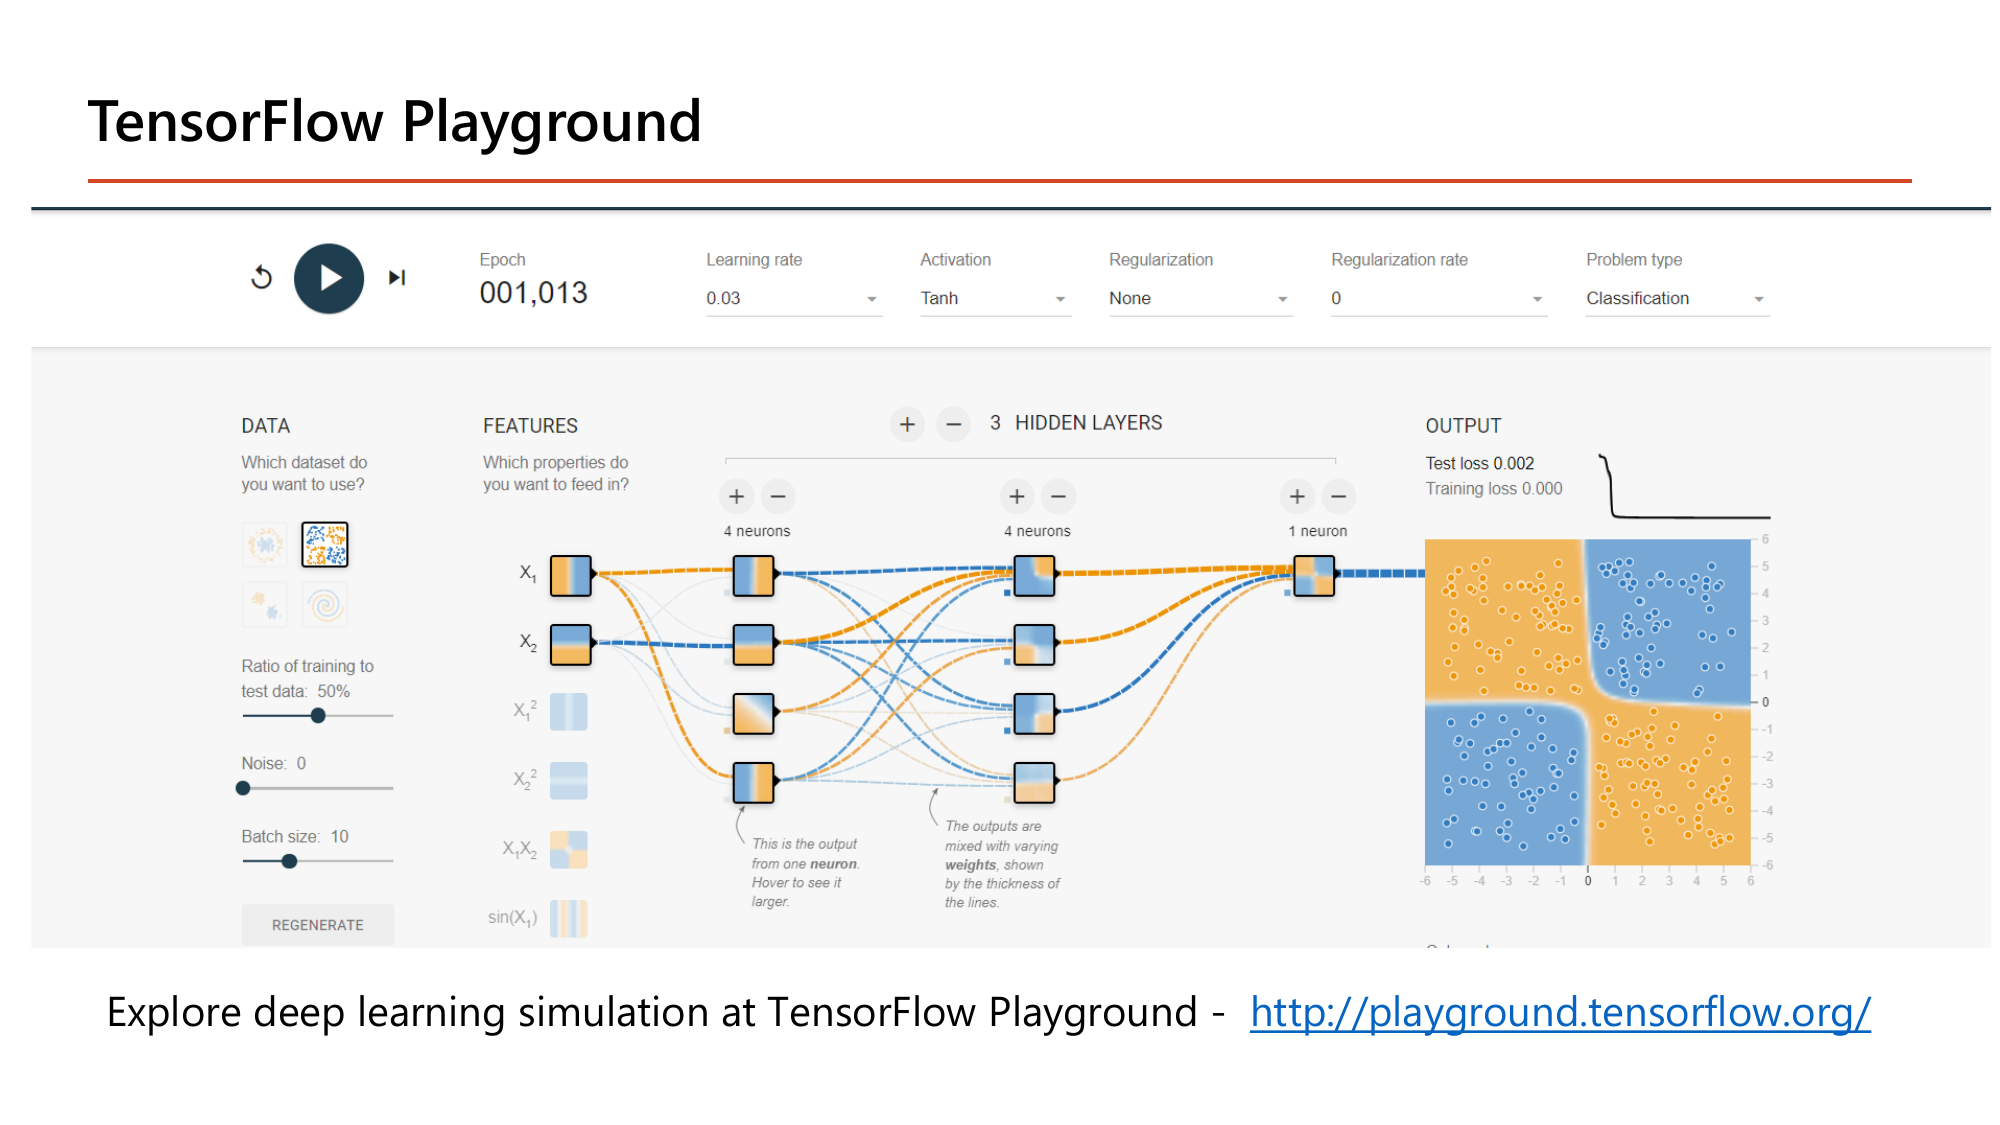Add a hidden layer with plus icon
Screen dimensions: 2000x1125
(907, 424)
